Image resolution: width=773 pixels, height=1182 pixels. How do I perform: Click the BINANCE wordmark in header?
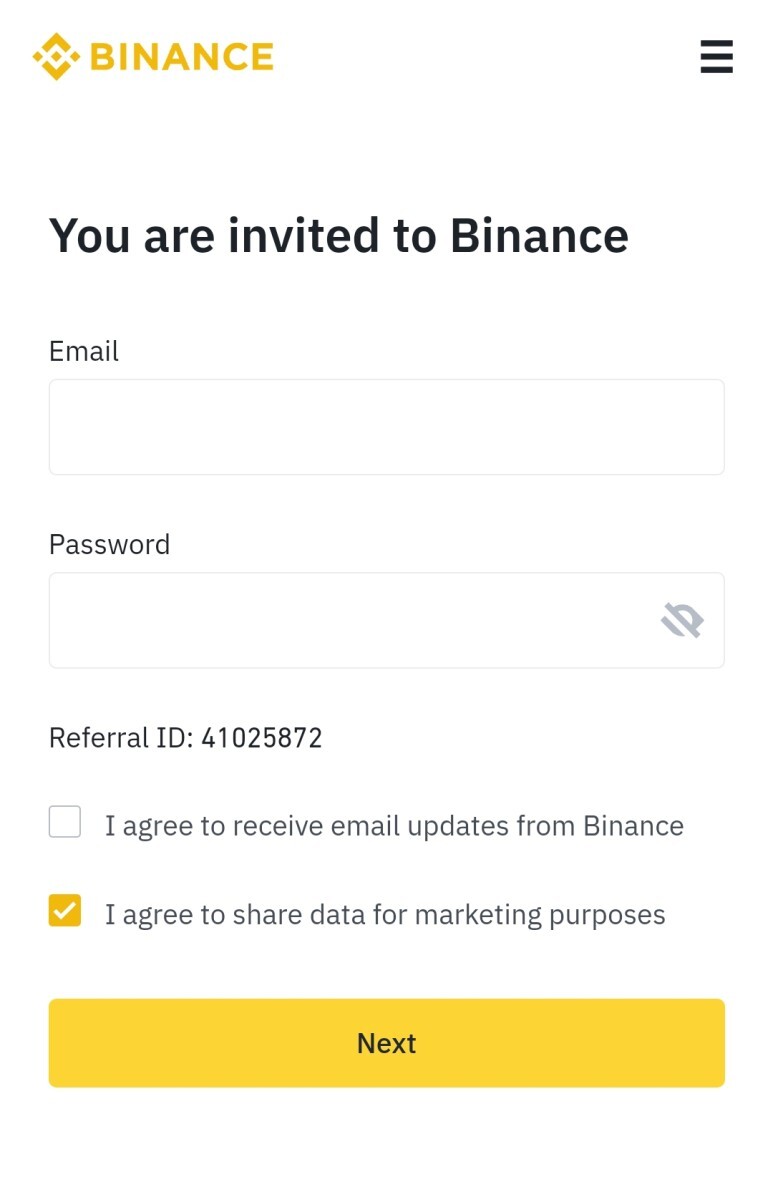click(x=182, y=57)
